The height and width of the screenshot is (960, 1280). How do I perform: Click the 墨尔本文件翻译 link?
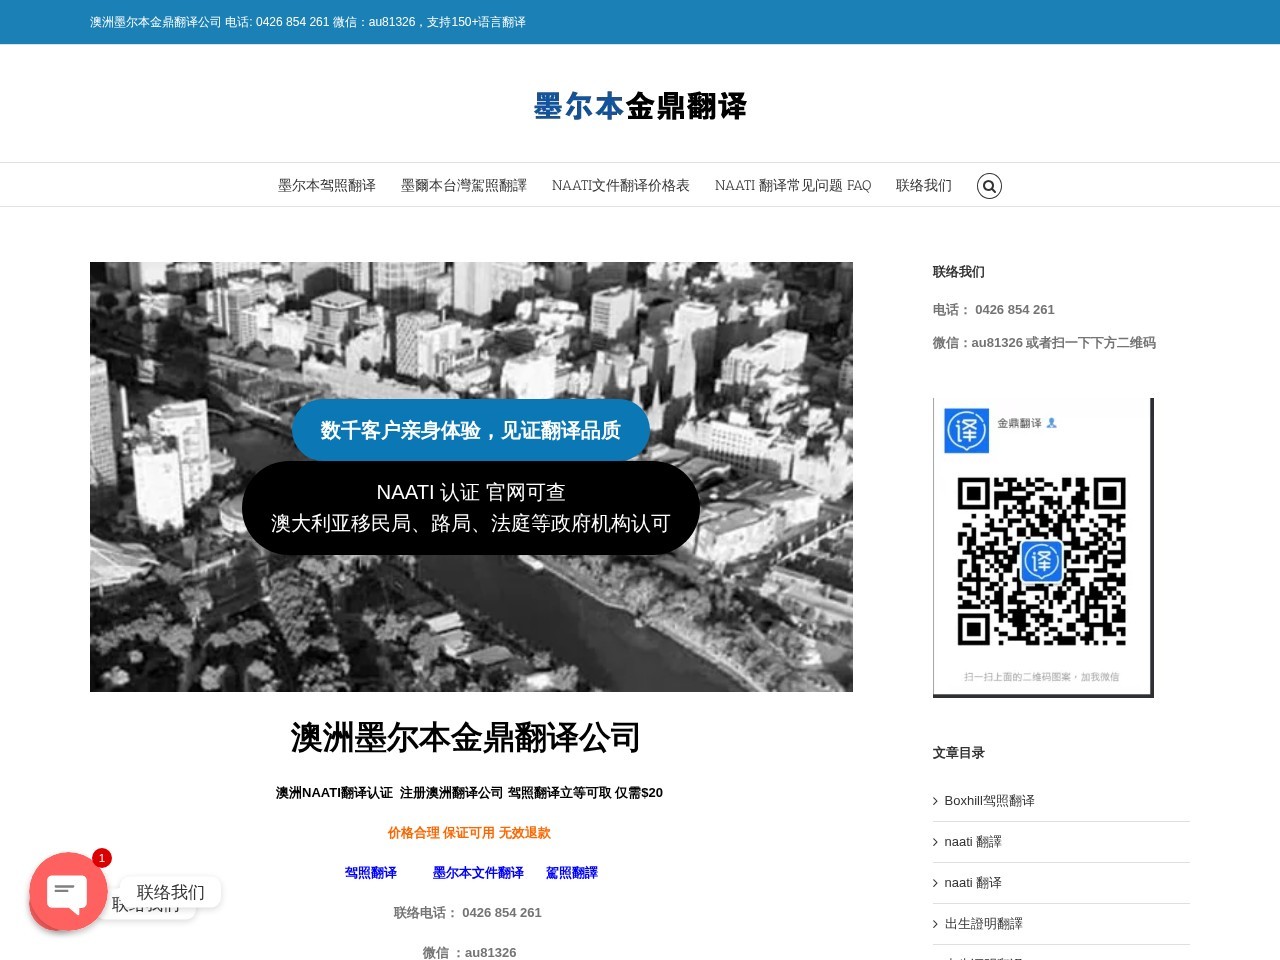(x=478, y=873)
